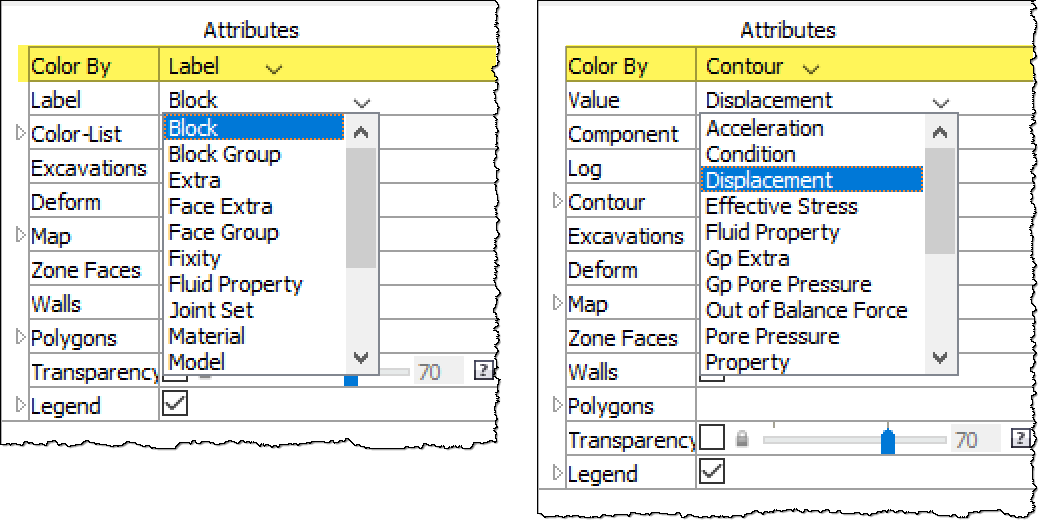This screenshot has height=522, width=1042.
Task: Choose Joint Set in the Label list
Action: pos(211,310)
